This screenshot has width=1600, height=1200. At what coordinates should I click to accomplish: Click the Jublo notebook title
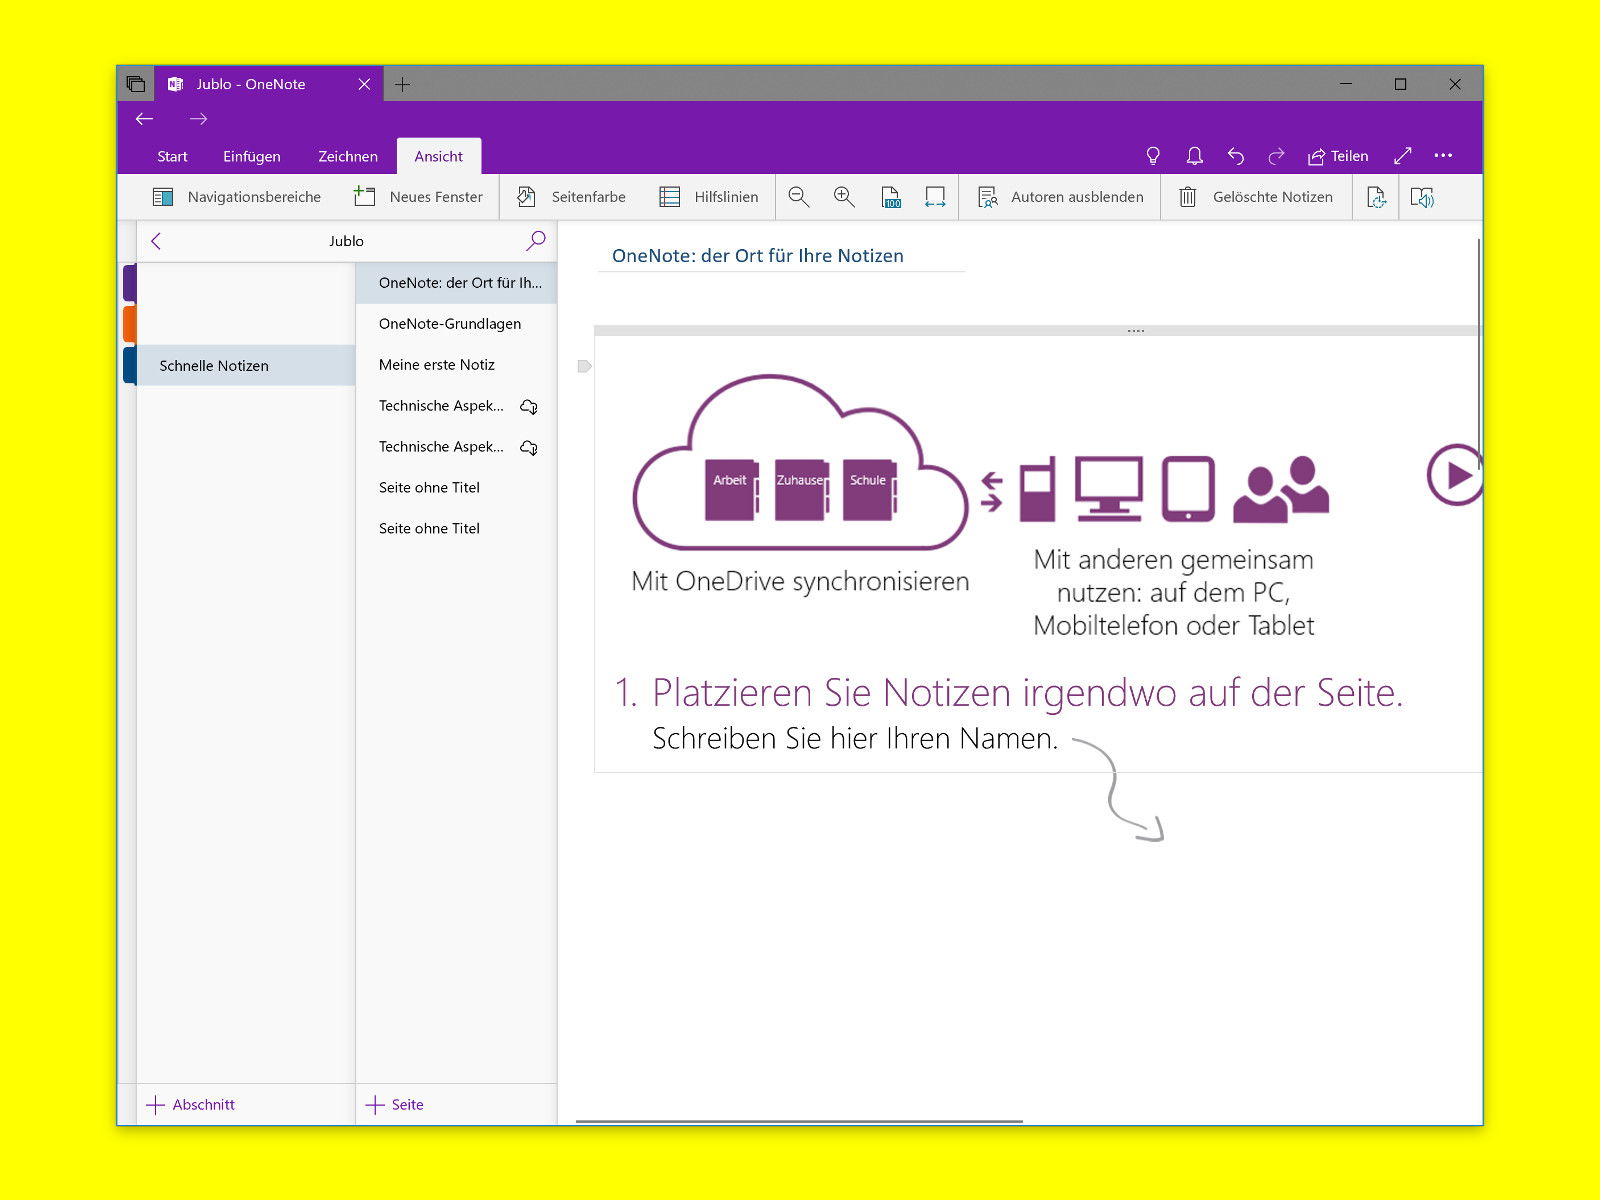(x=346, y=241)
